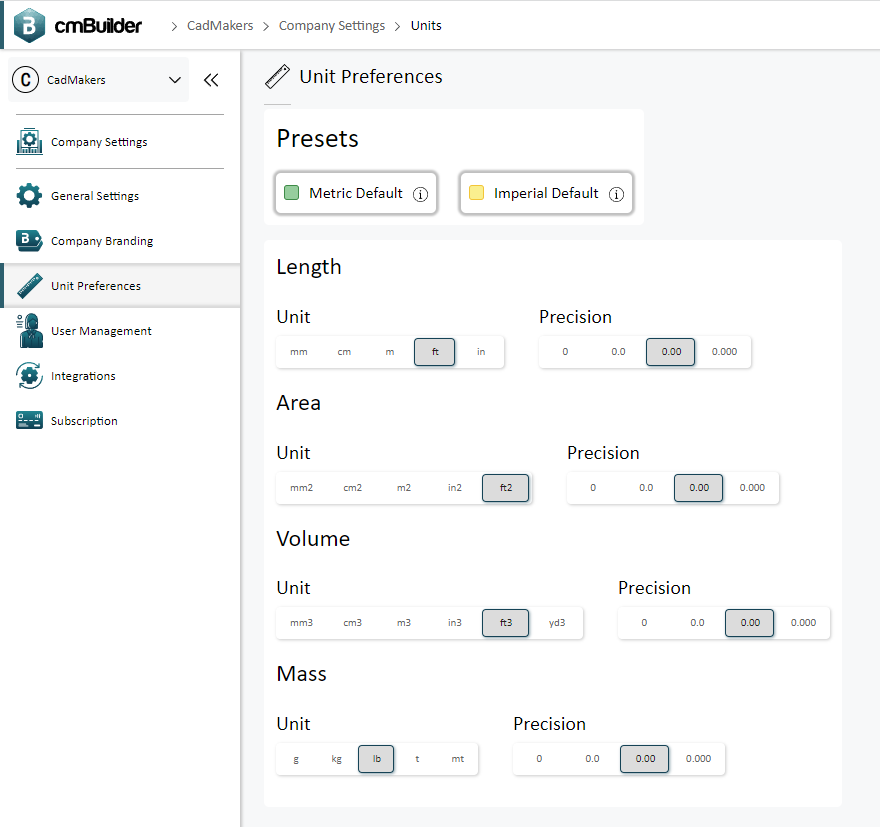Click the cmBuilder logo icon
This screenshot has height=827, width=880.
[29, 25]
